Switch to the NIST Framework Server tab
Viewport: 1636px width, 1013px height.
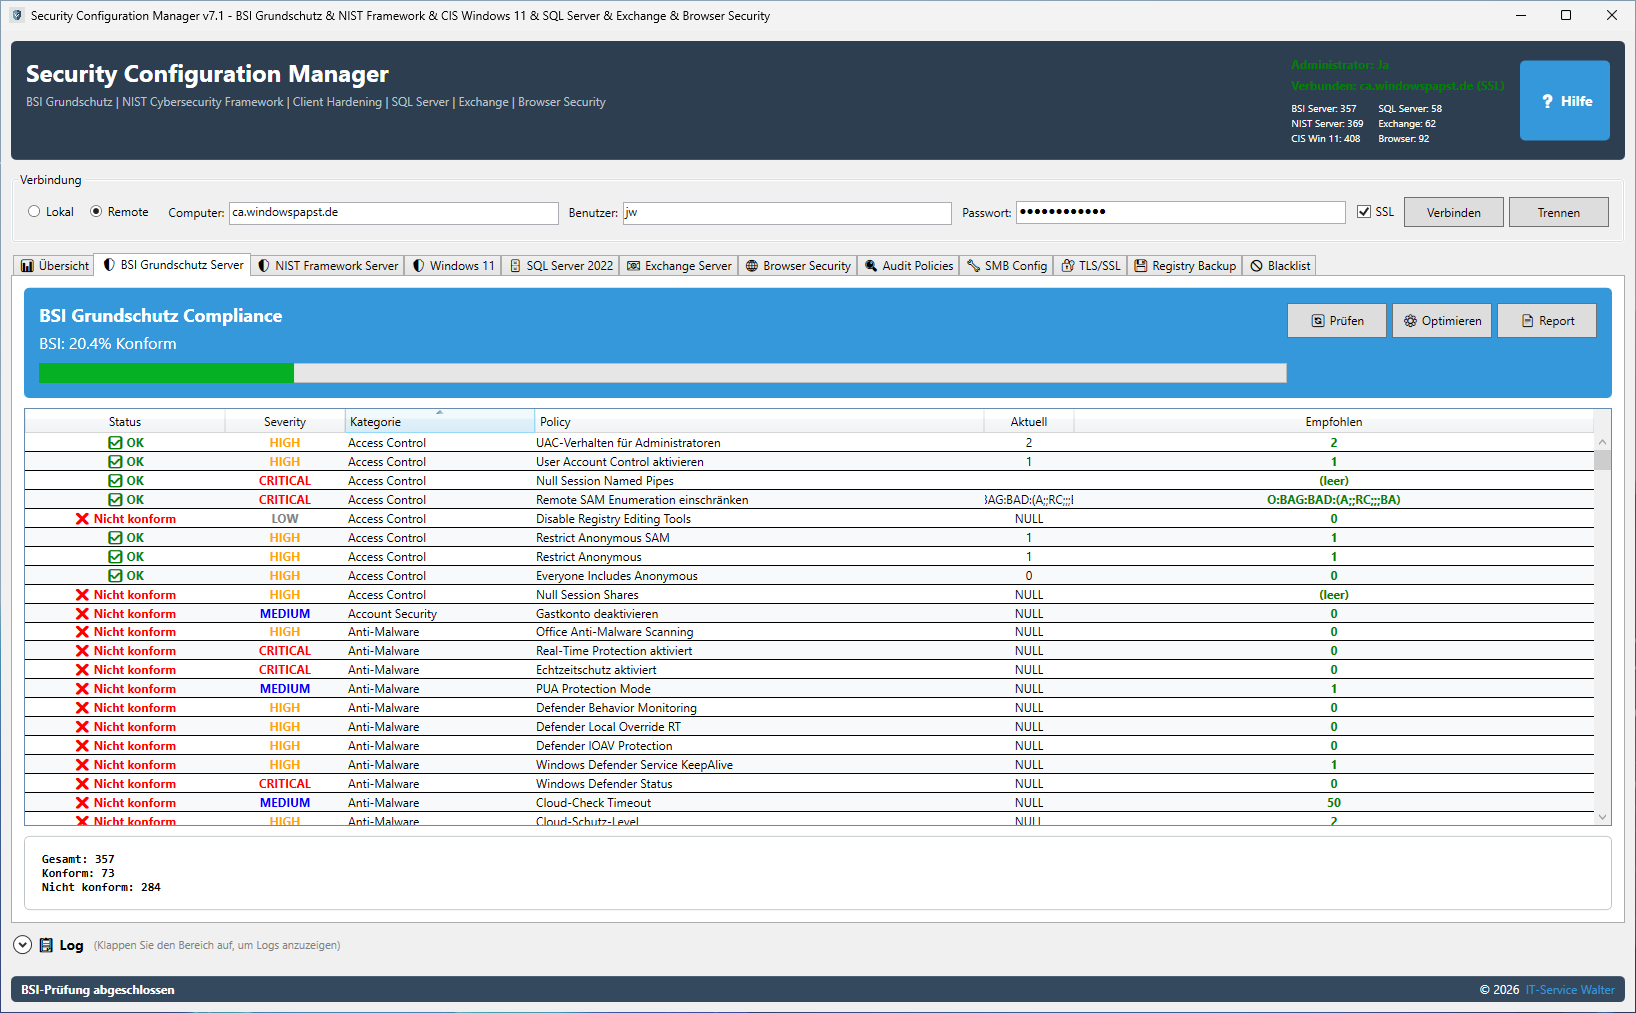pos(328,266)
